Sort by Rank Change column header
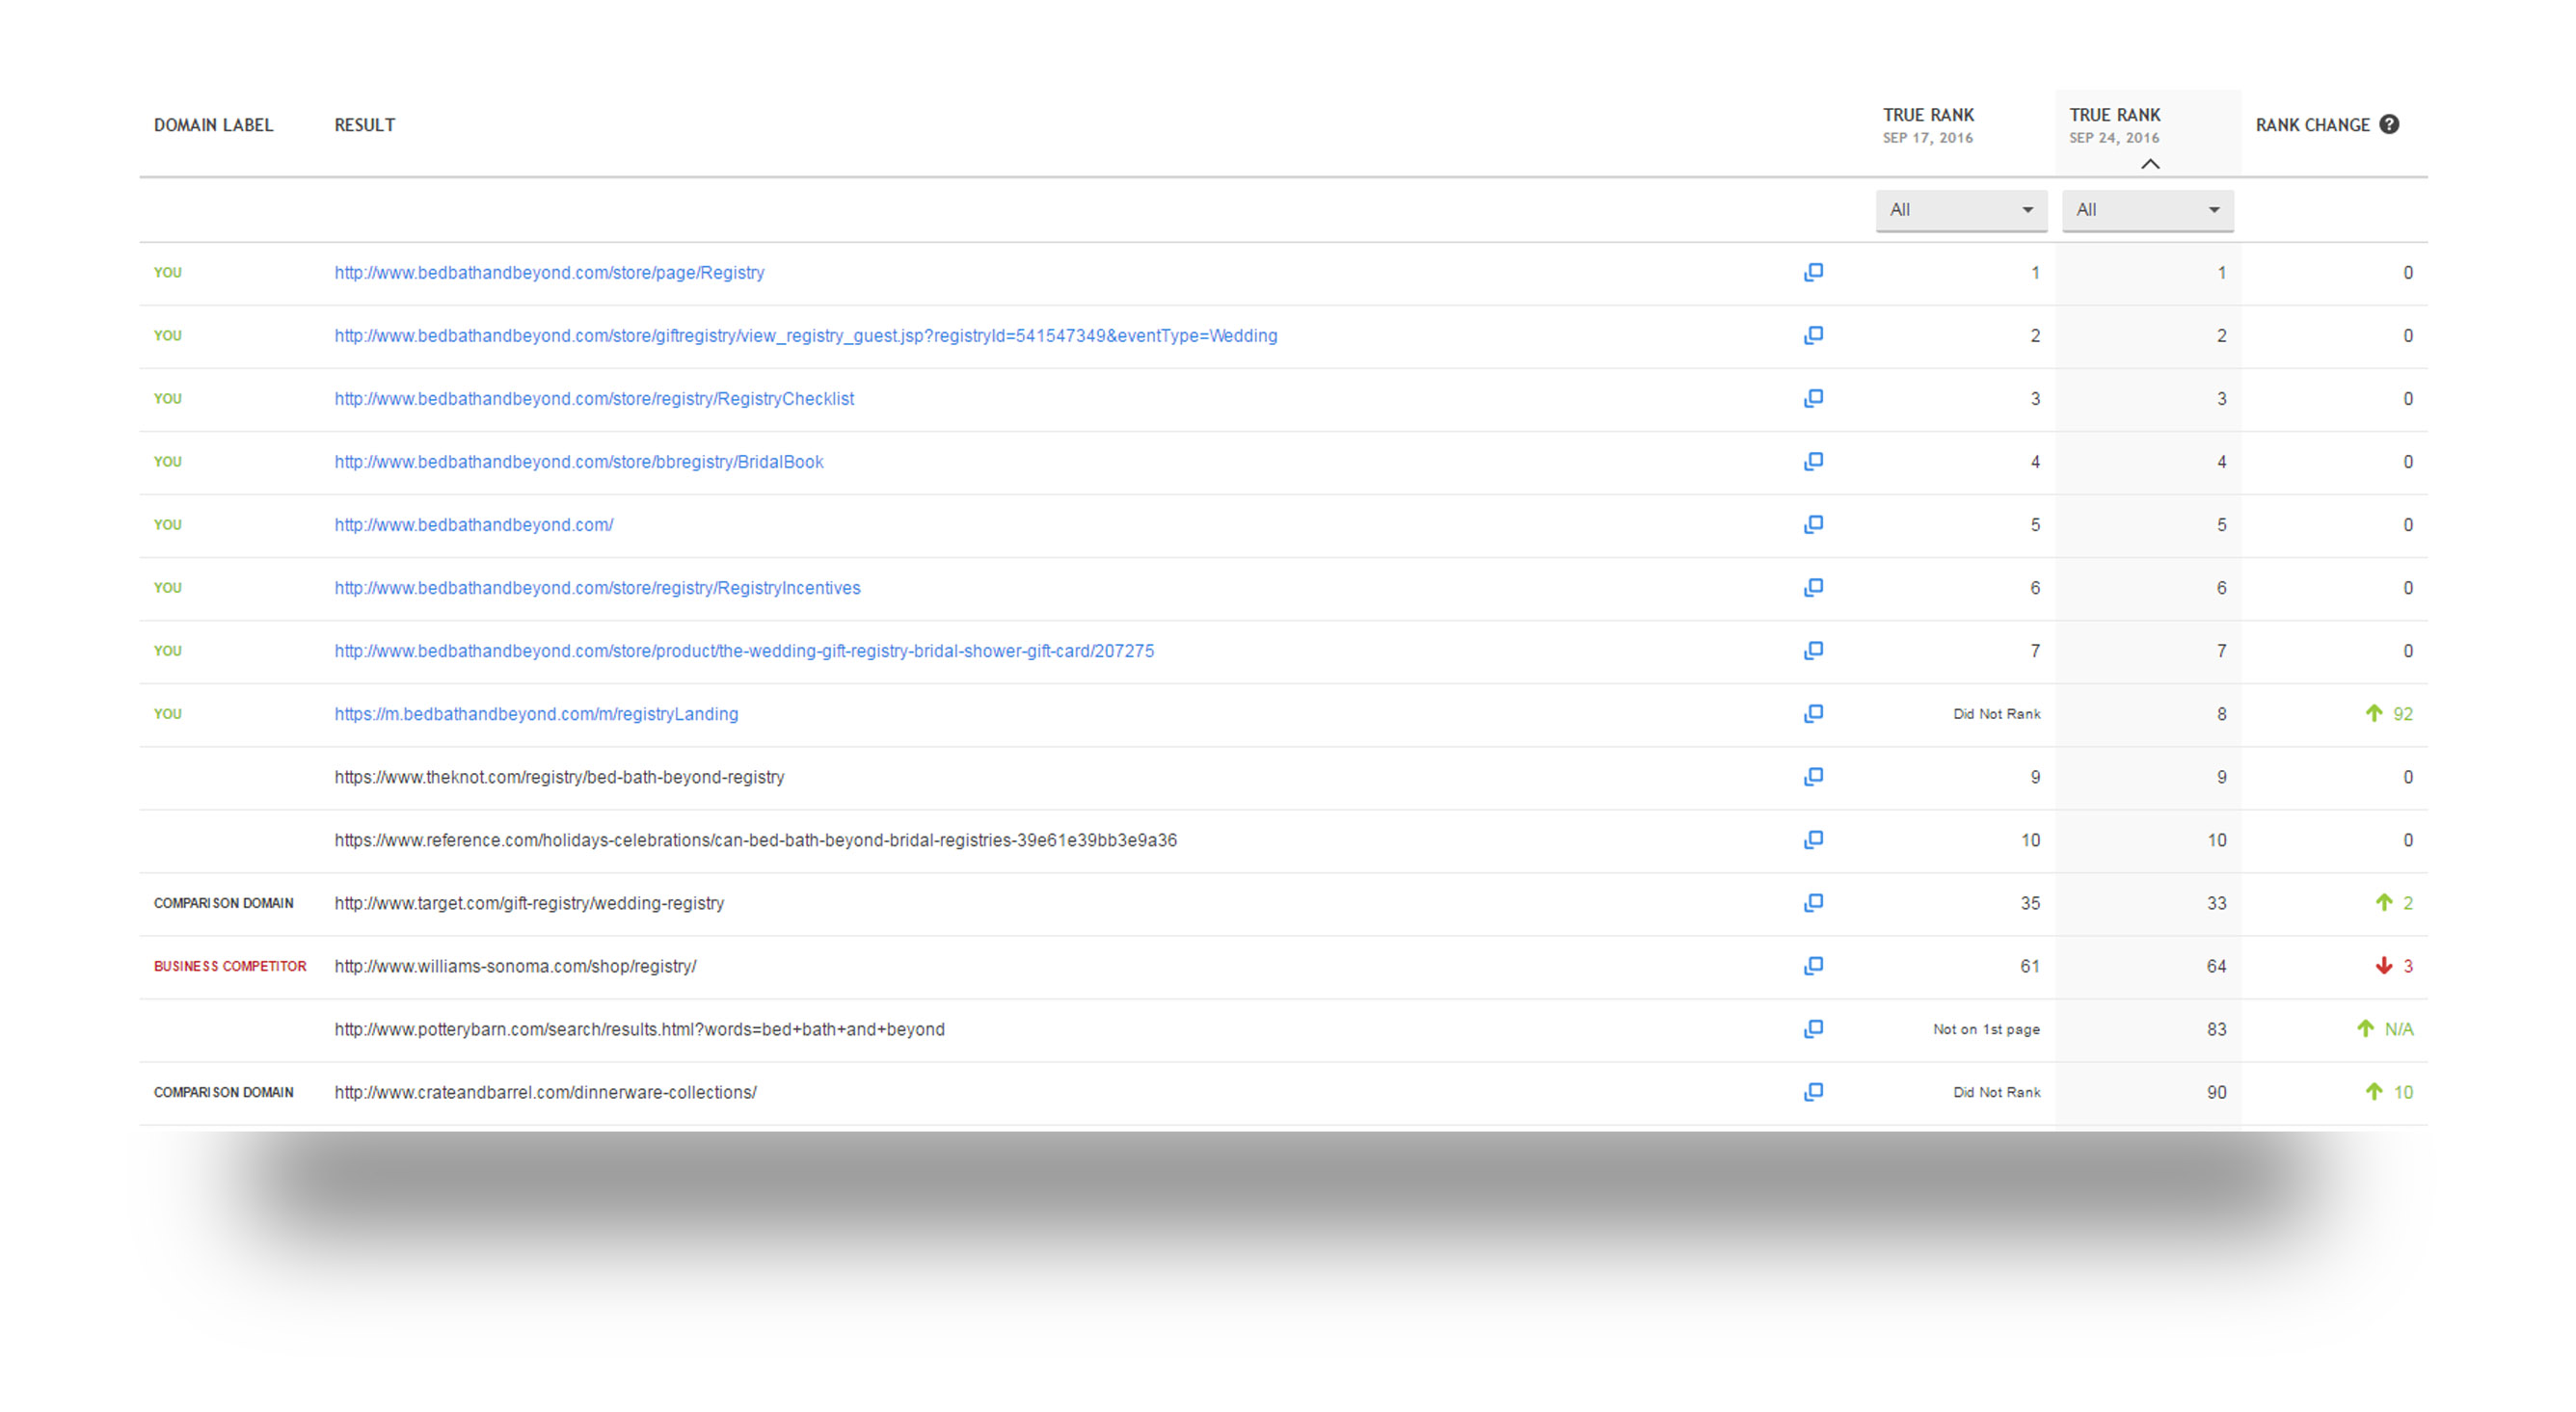 pyautogui.click(x=2312, y=125)
